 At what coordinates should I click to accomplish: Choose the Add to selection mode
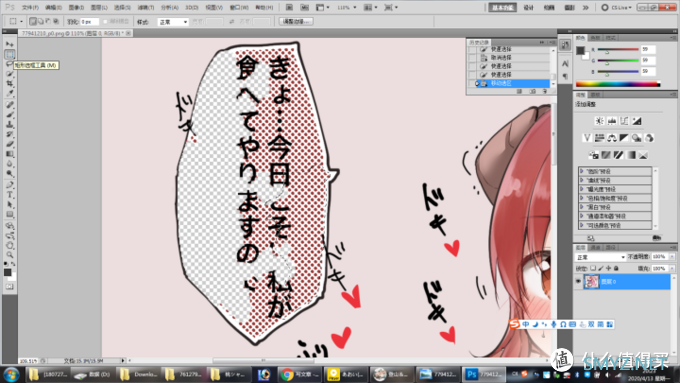41,21
